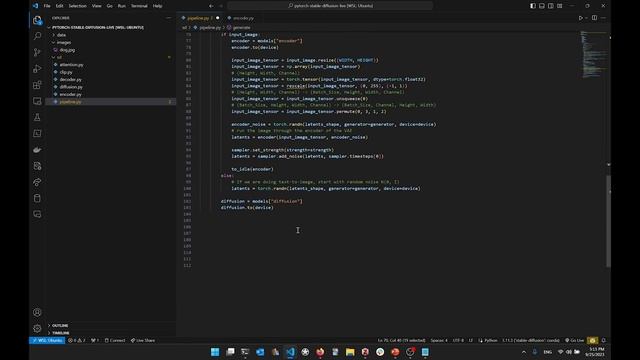The width and height of the screenshot is (640, 360).
Task: Open attention.py in the explorer
Action: click(x=71, y=64)
